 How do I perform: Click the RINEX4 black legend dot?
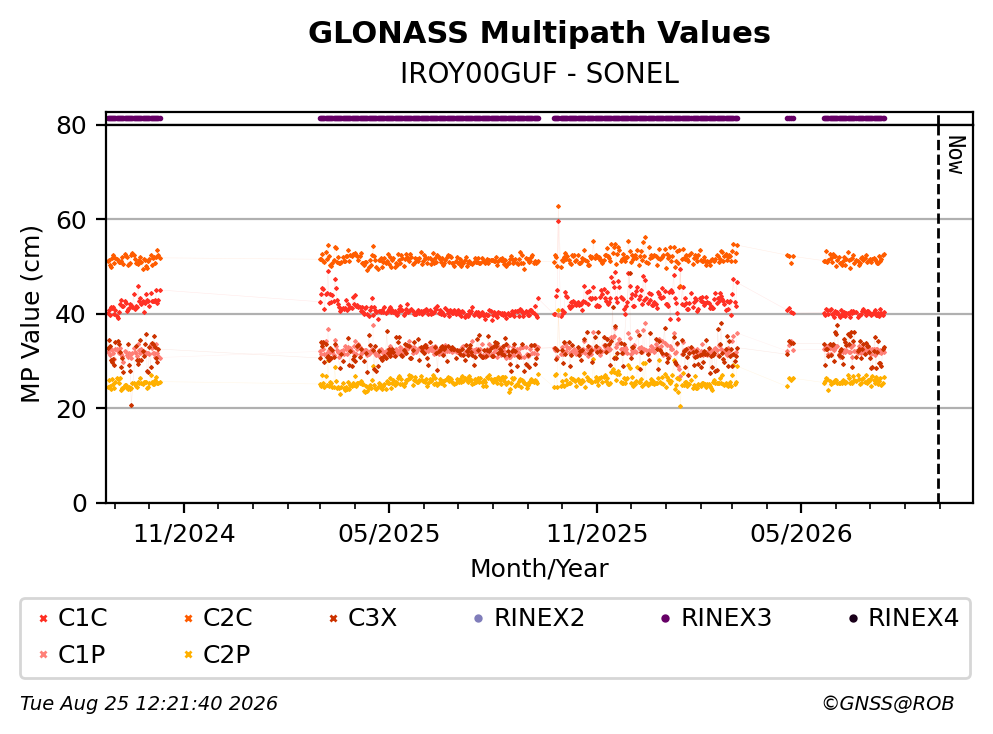853,619
